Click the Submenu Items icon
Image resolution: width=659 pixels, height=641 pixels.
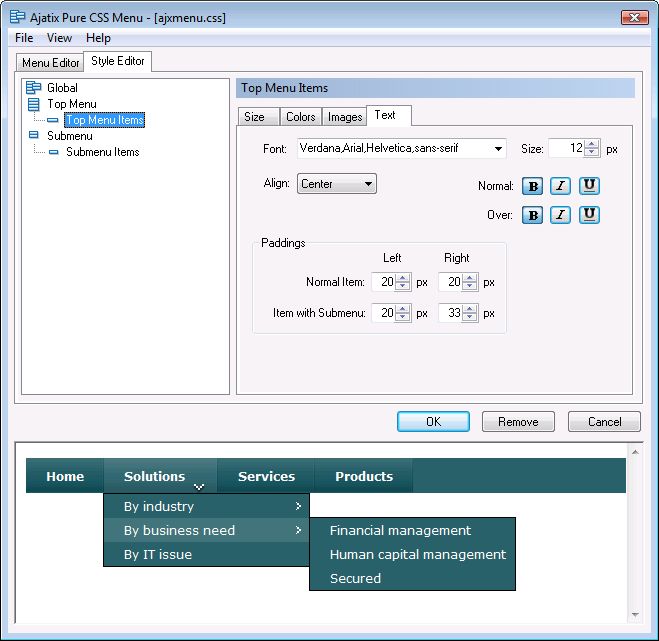pyautogui.click(x=54, y=152)
